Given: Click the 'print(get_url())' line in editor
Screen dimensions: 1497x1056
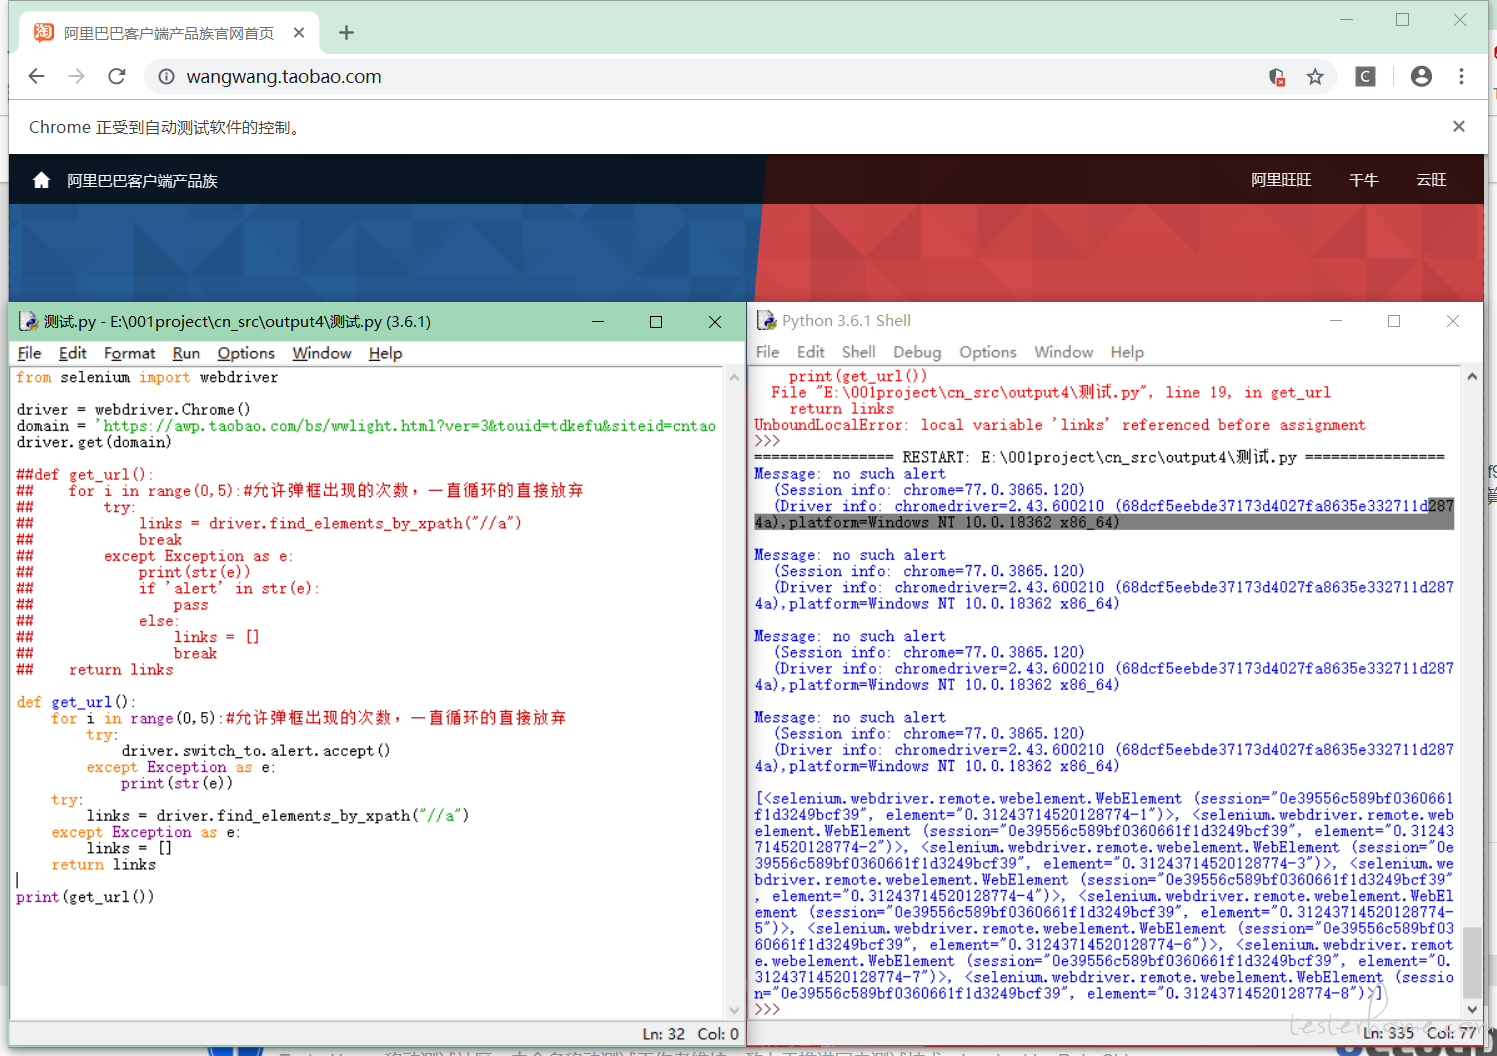Looking at the screenshot, I should click(85, 897).
